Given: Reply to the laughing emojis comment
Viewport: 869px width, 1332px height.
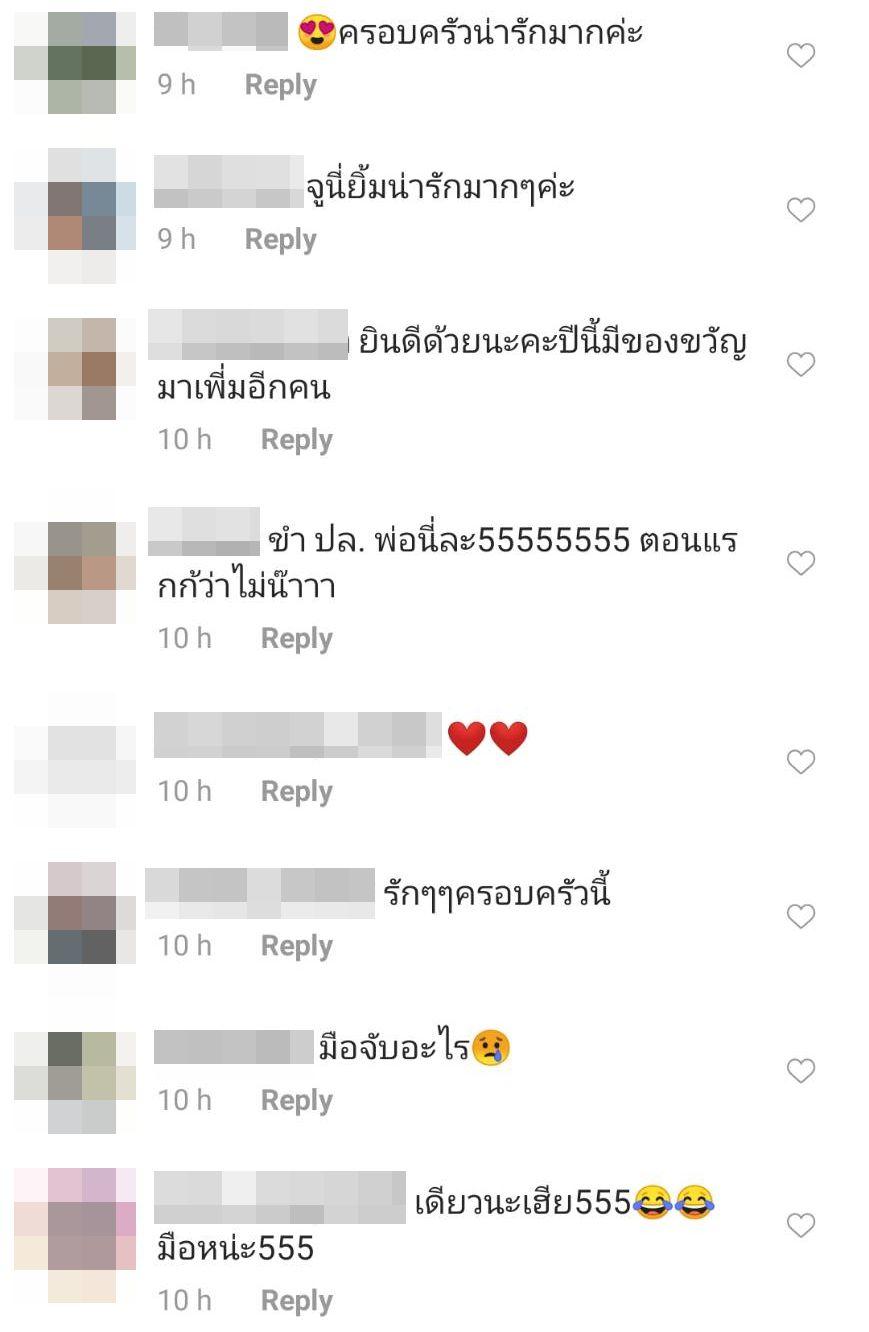Looking at the screenshot, I should pyautogui.click(x=297, y=1301).
